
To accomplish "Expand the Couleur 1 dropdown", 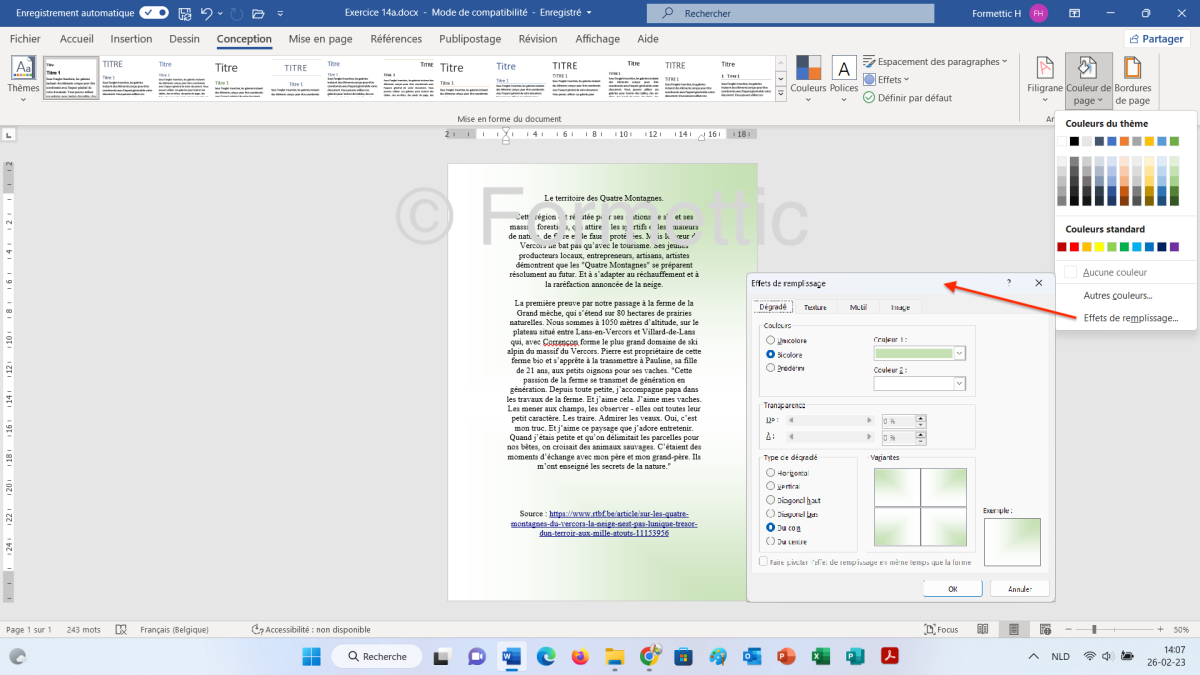I will 960,353.
